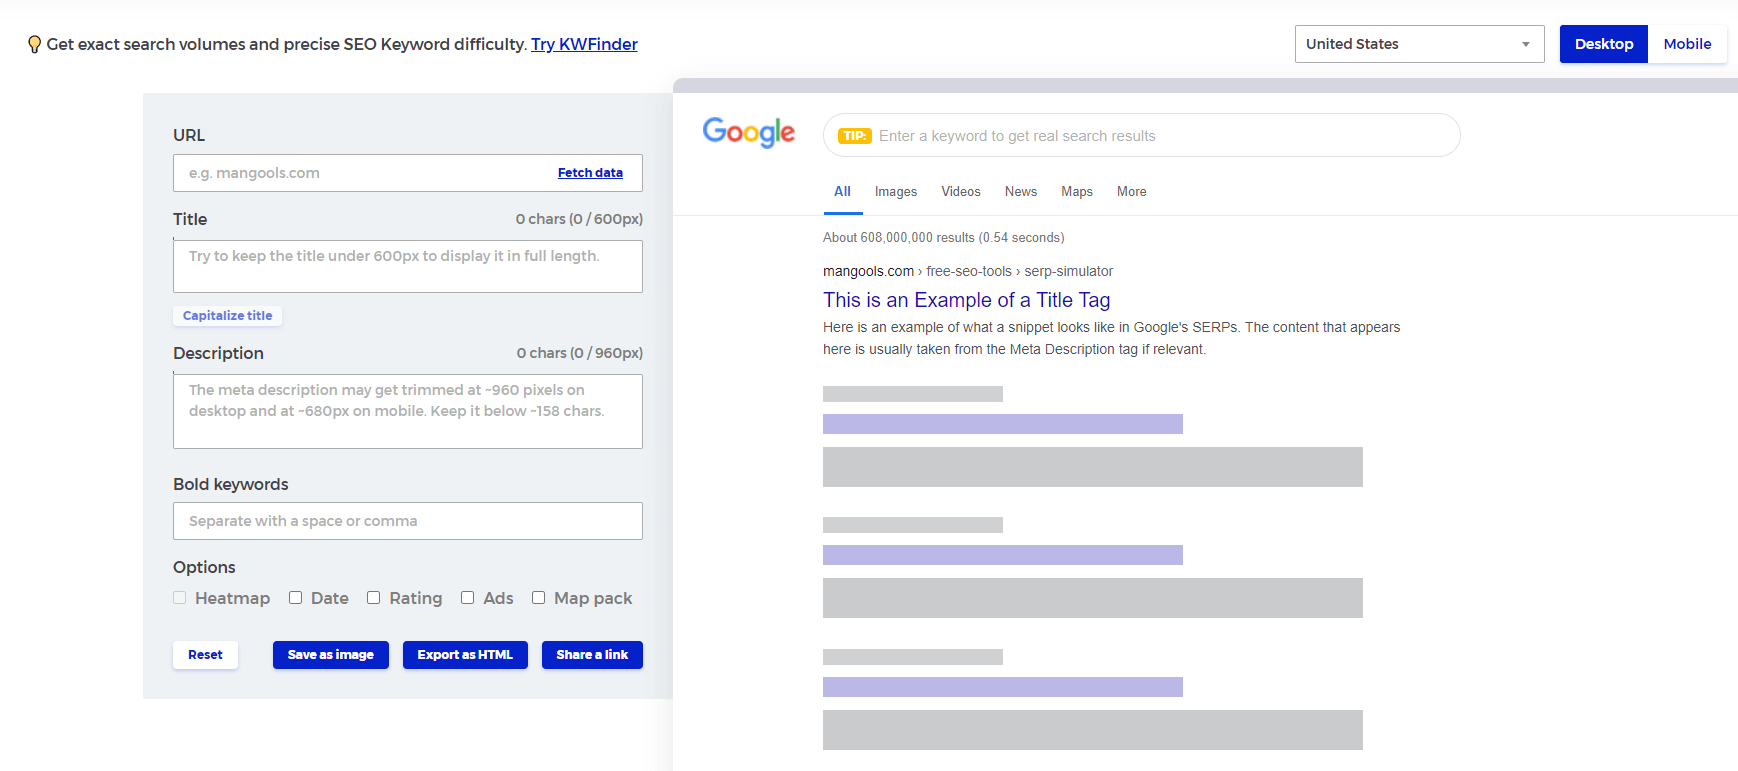Click the Description character counter text
1738x771 pixels.
pyautogui.click(x=580, y=353)
